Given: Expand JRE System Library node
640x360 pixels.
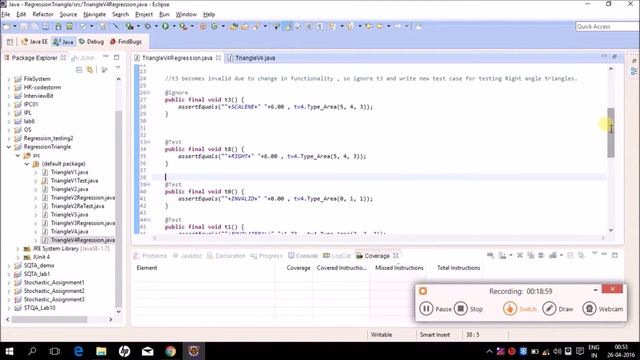Looking at the screenshot, I should click(x=18, y=249).
